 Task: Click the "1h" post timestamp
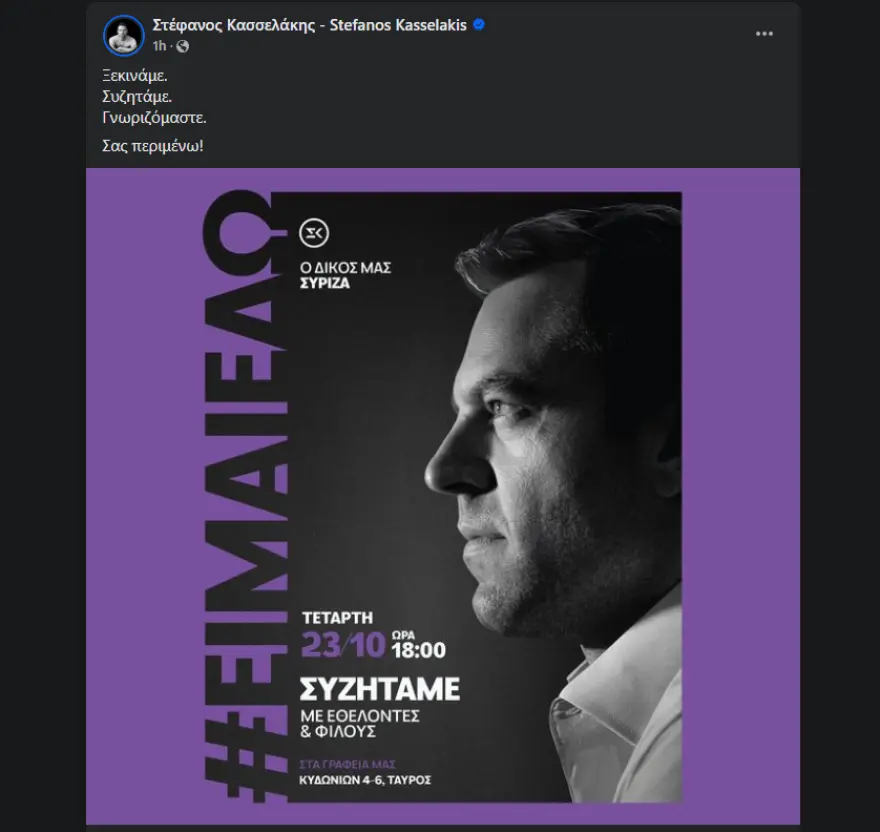(160, 46)
